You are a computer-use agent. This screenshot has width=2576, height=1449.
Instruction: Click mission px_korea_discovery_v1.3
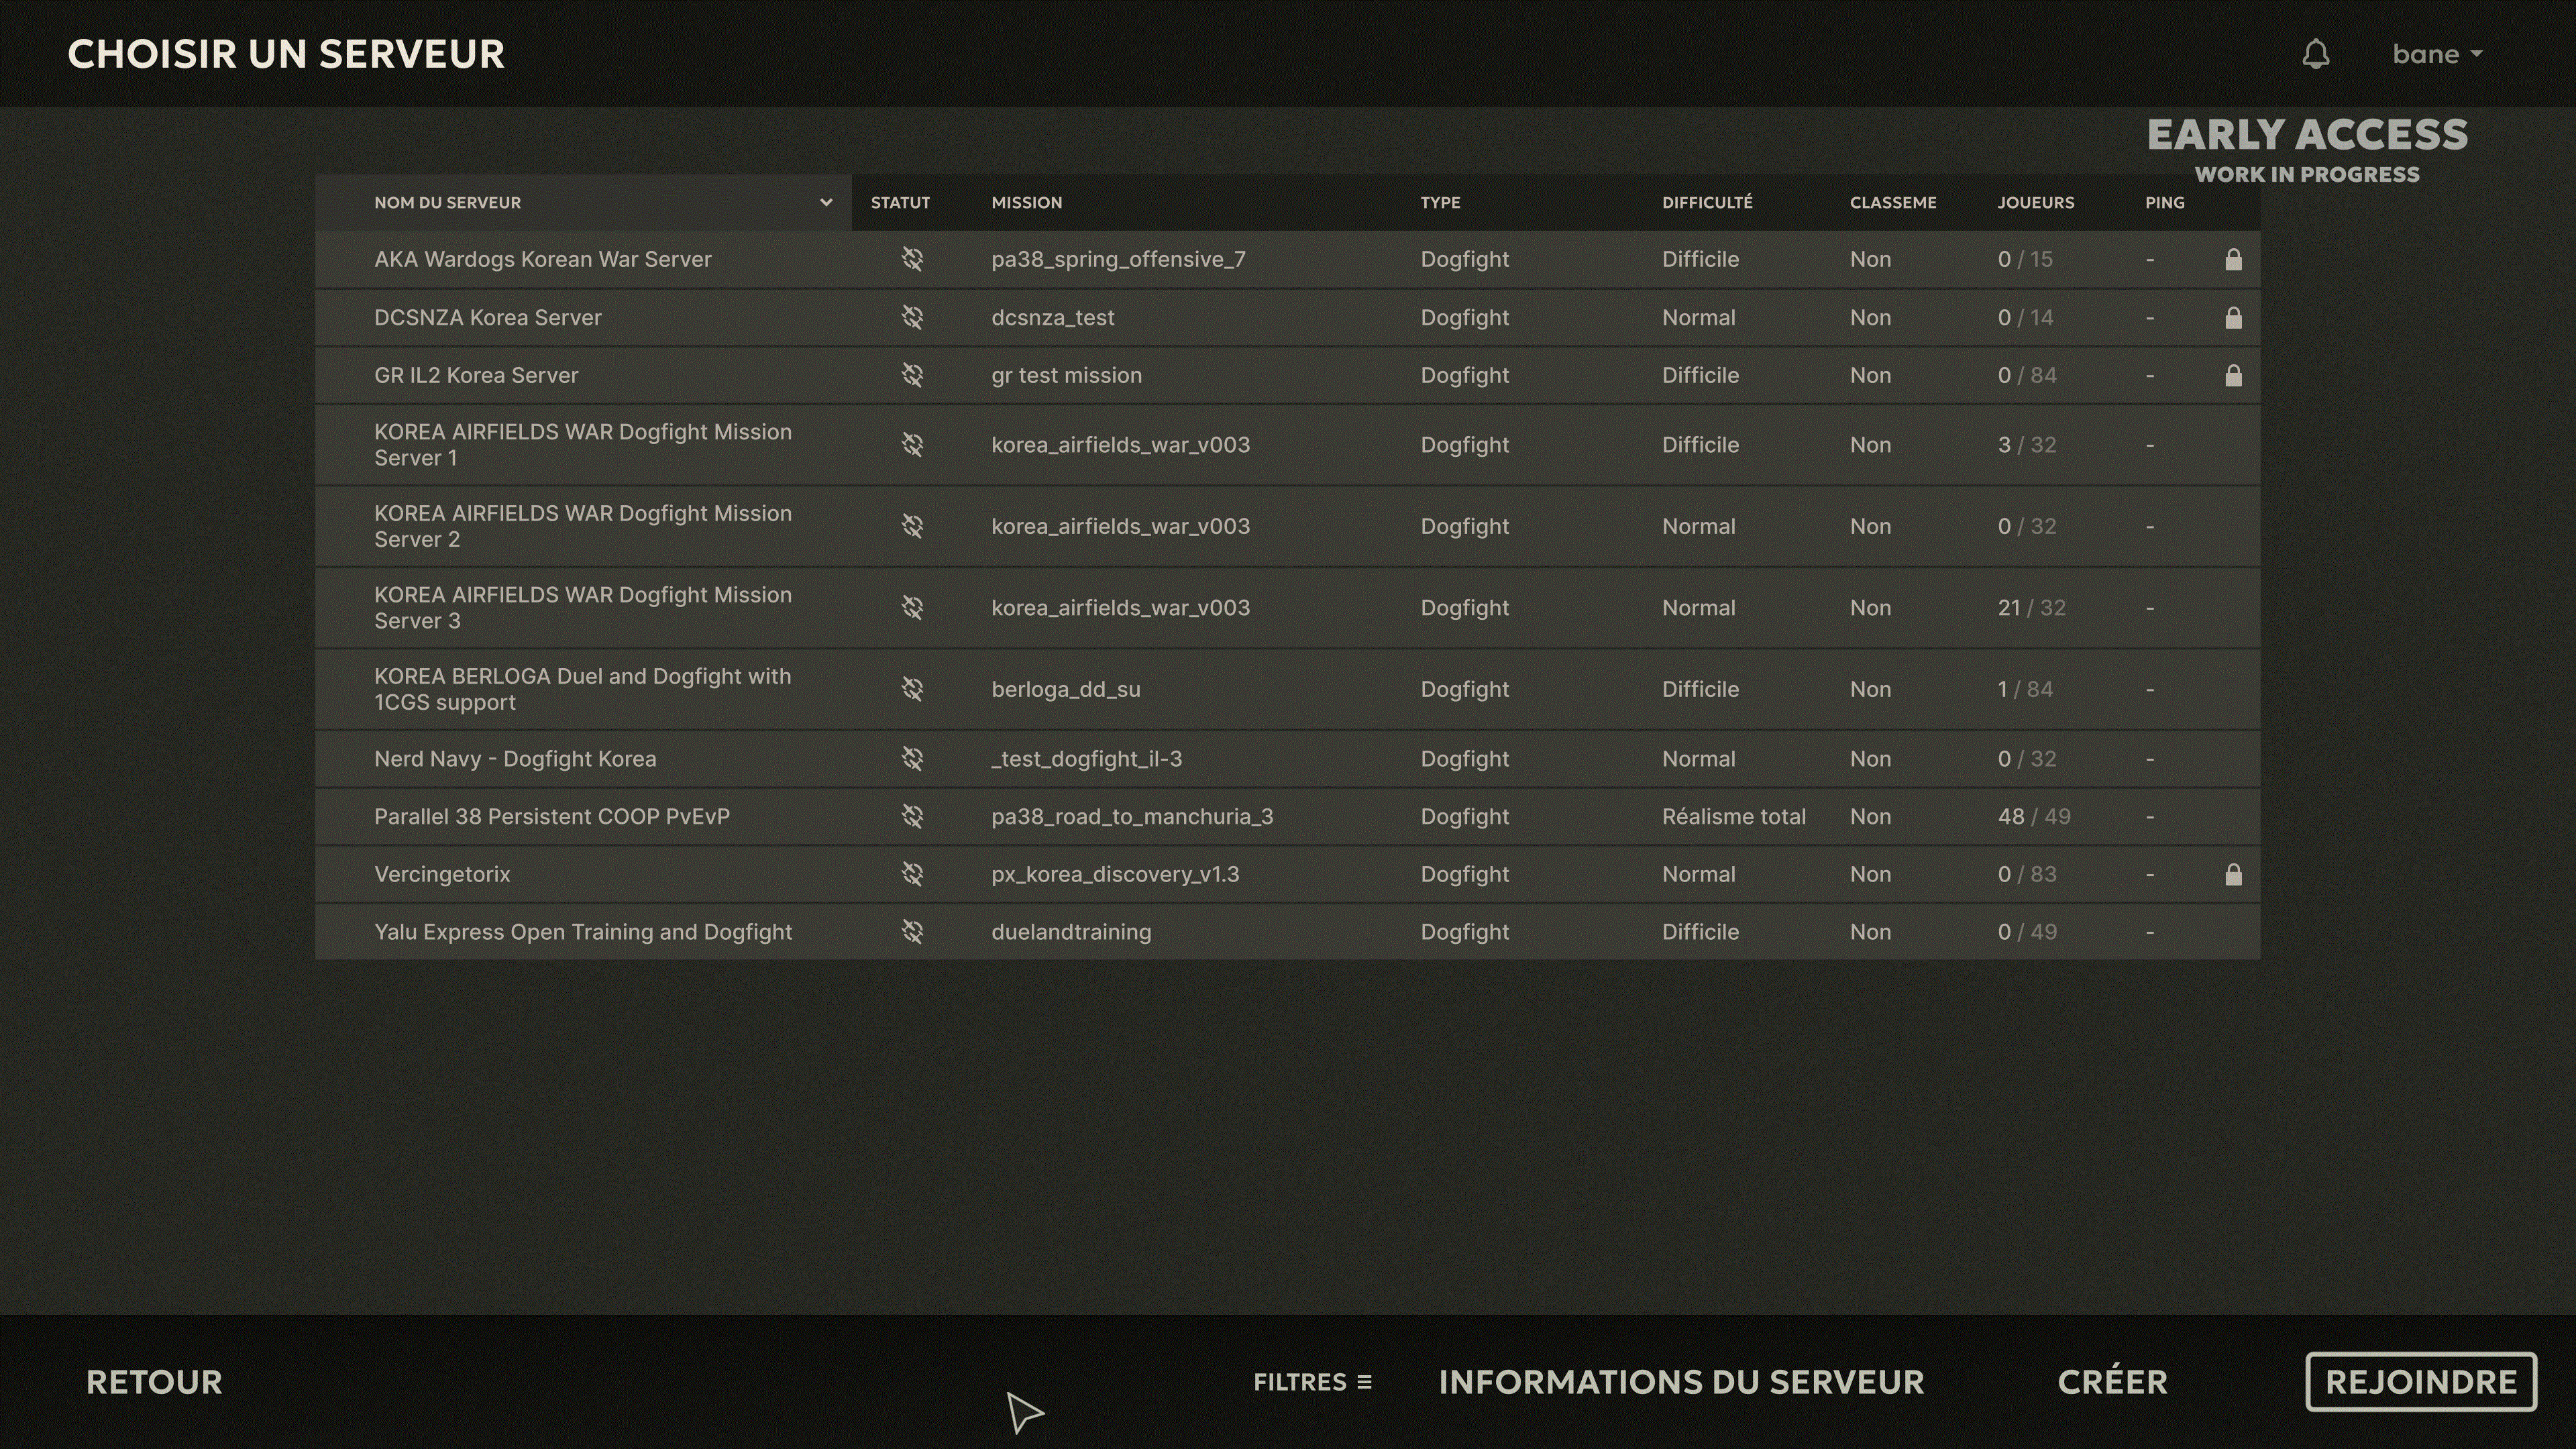tap(1115, 874)
